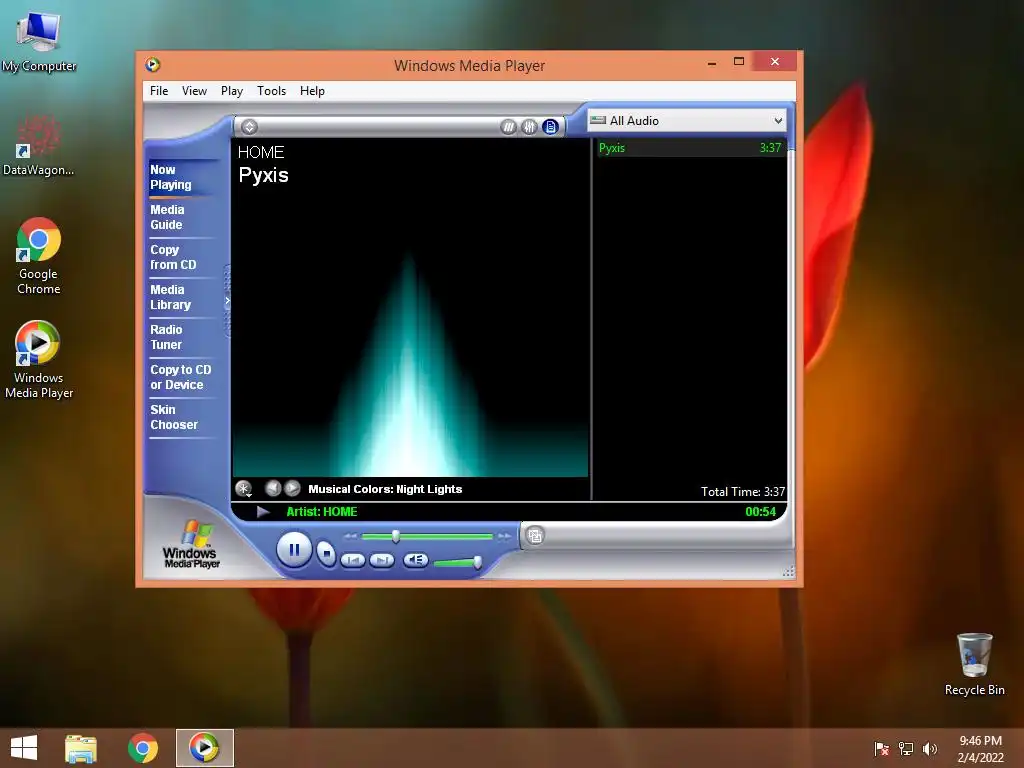Open the Action Center flag tray icon
This screenshot has height=768, width=1024.
point(882,748)
